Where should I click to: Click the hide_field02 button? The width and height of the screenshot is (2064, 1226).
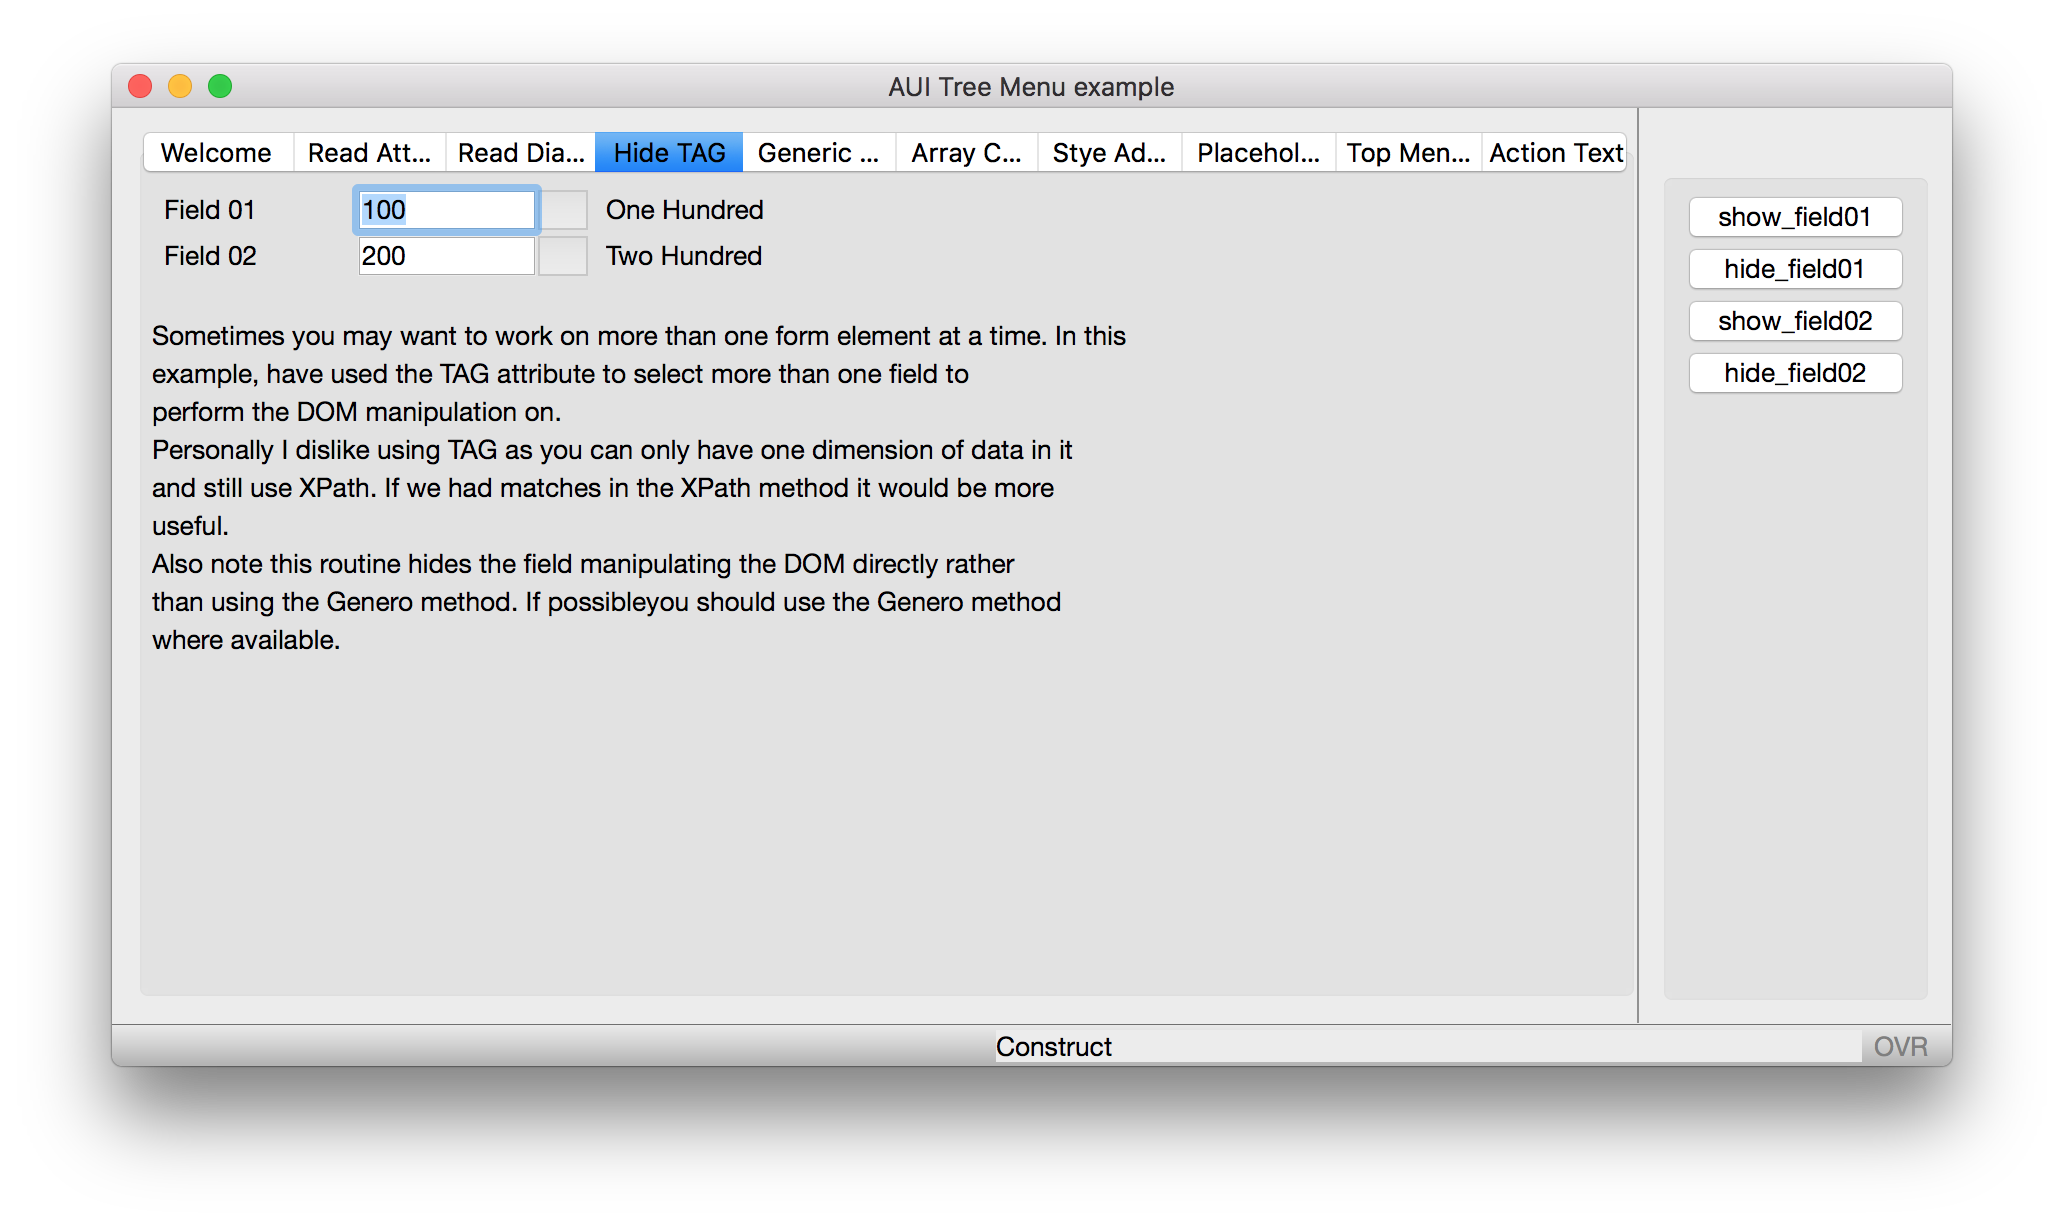click(1795, 373)
